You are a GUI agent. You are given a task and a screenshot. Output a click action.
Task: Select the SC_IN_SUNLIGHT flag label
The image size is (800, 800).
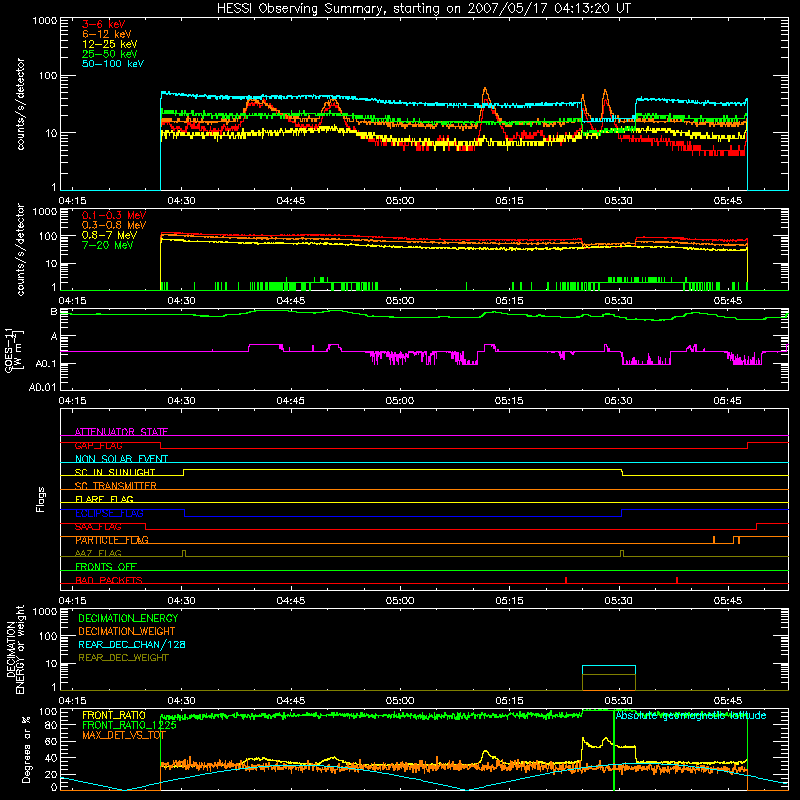pyautogui.click(x=115, y=472)
